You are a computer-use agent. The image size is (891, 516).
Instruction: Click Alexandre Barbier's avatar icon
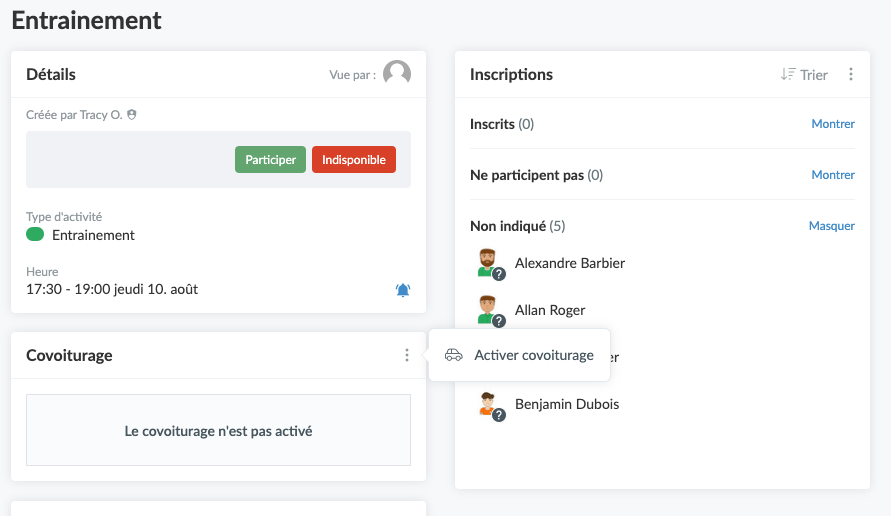[488, 263]
